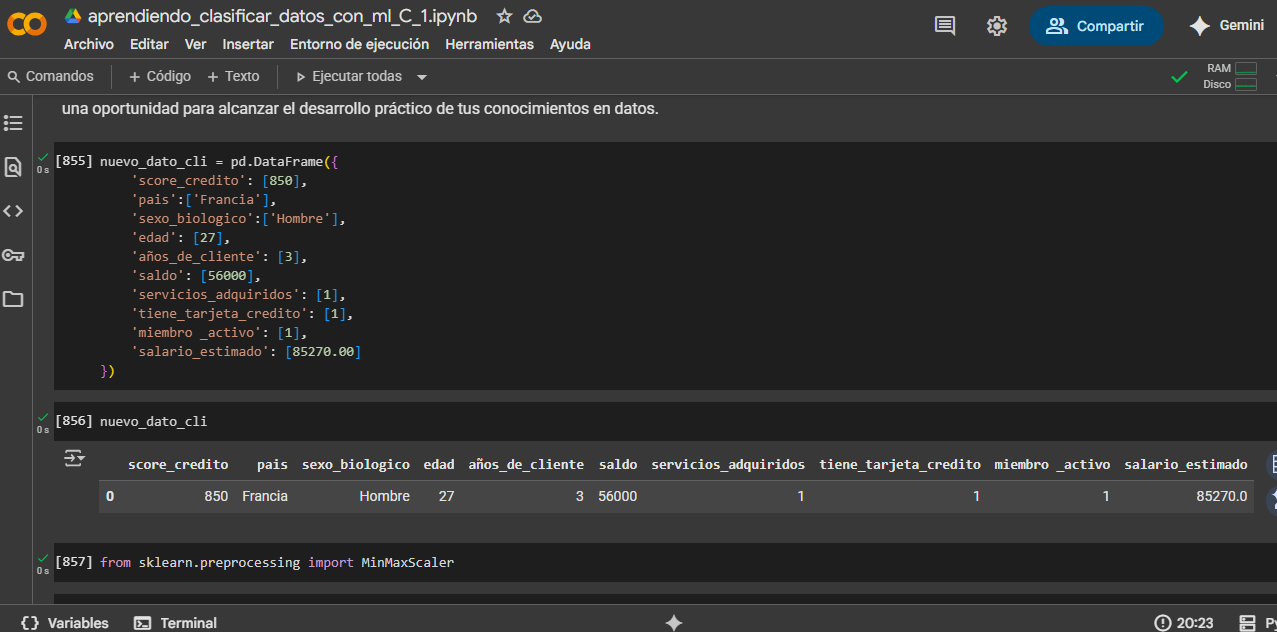Open the RAM and Disco resource indicator
1277x632 pixels.
click(x=1230, y=76)
